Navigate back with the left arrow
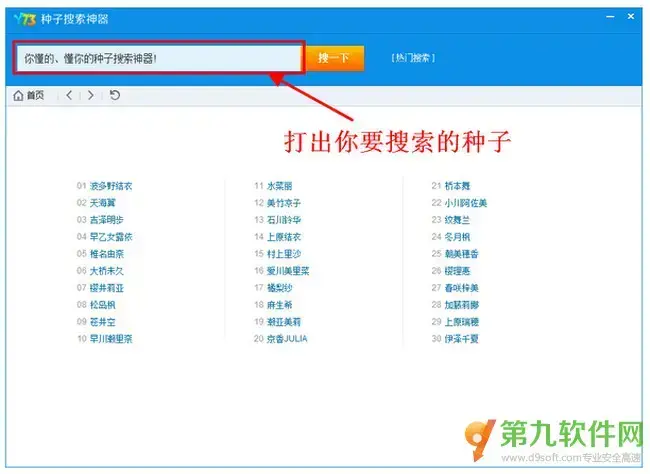The width and height of the screenshot is (650, 474). click(x=69, y=95)
